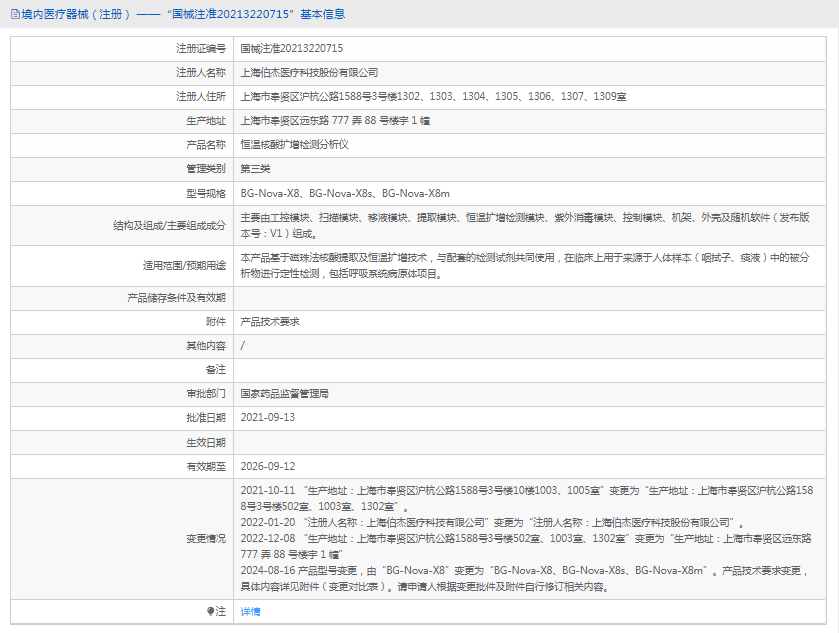839x633 pixels.
Task: Click the 有效期至 label cell
Action: [x=122, y=467]
